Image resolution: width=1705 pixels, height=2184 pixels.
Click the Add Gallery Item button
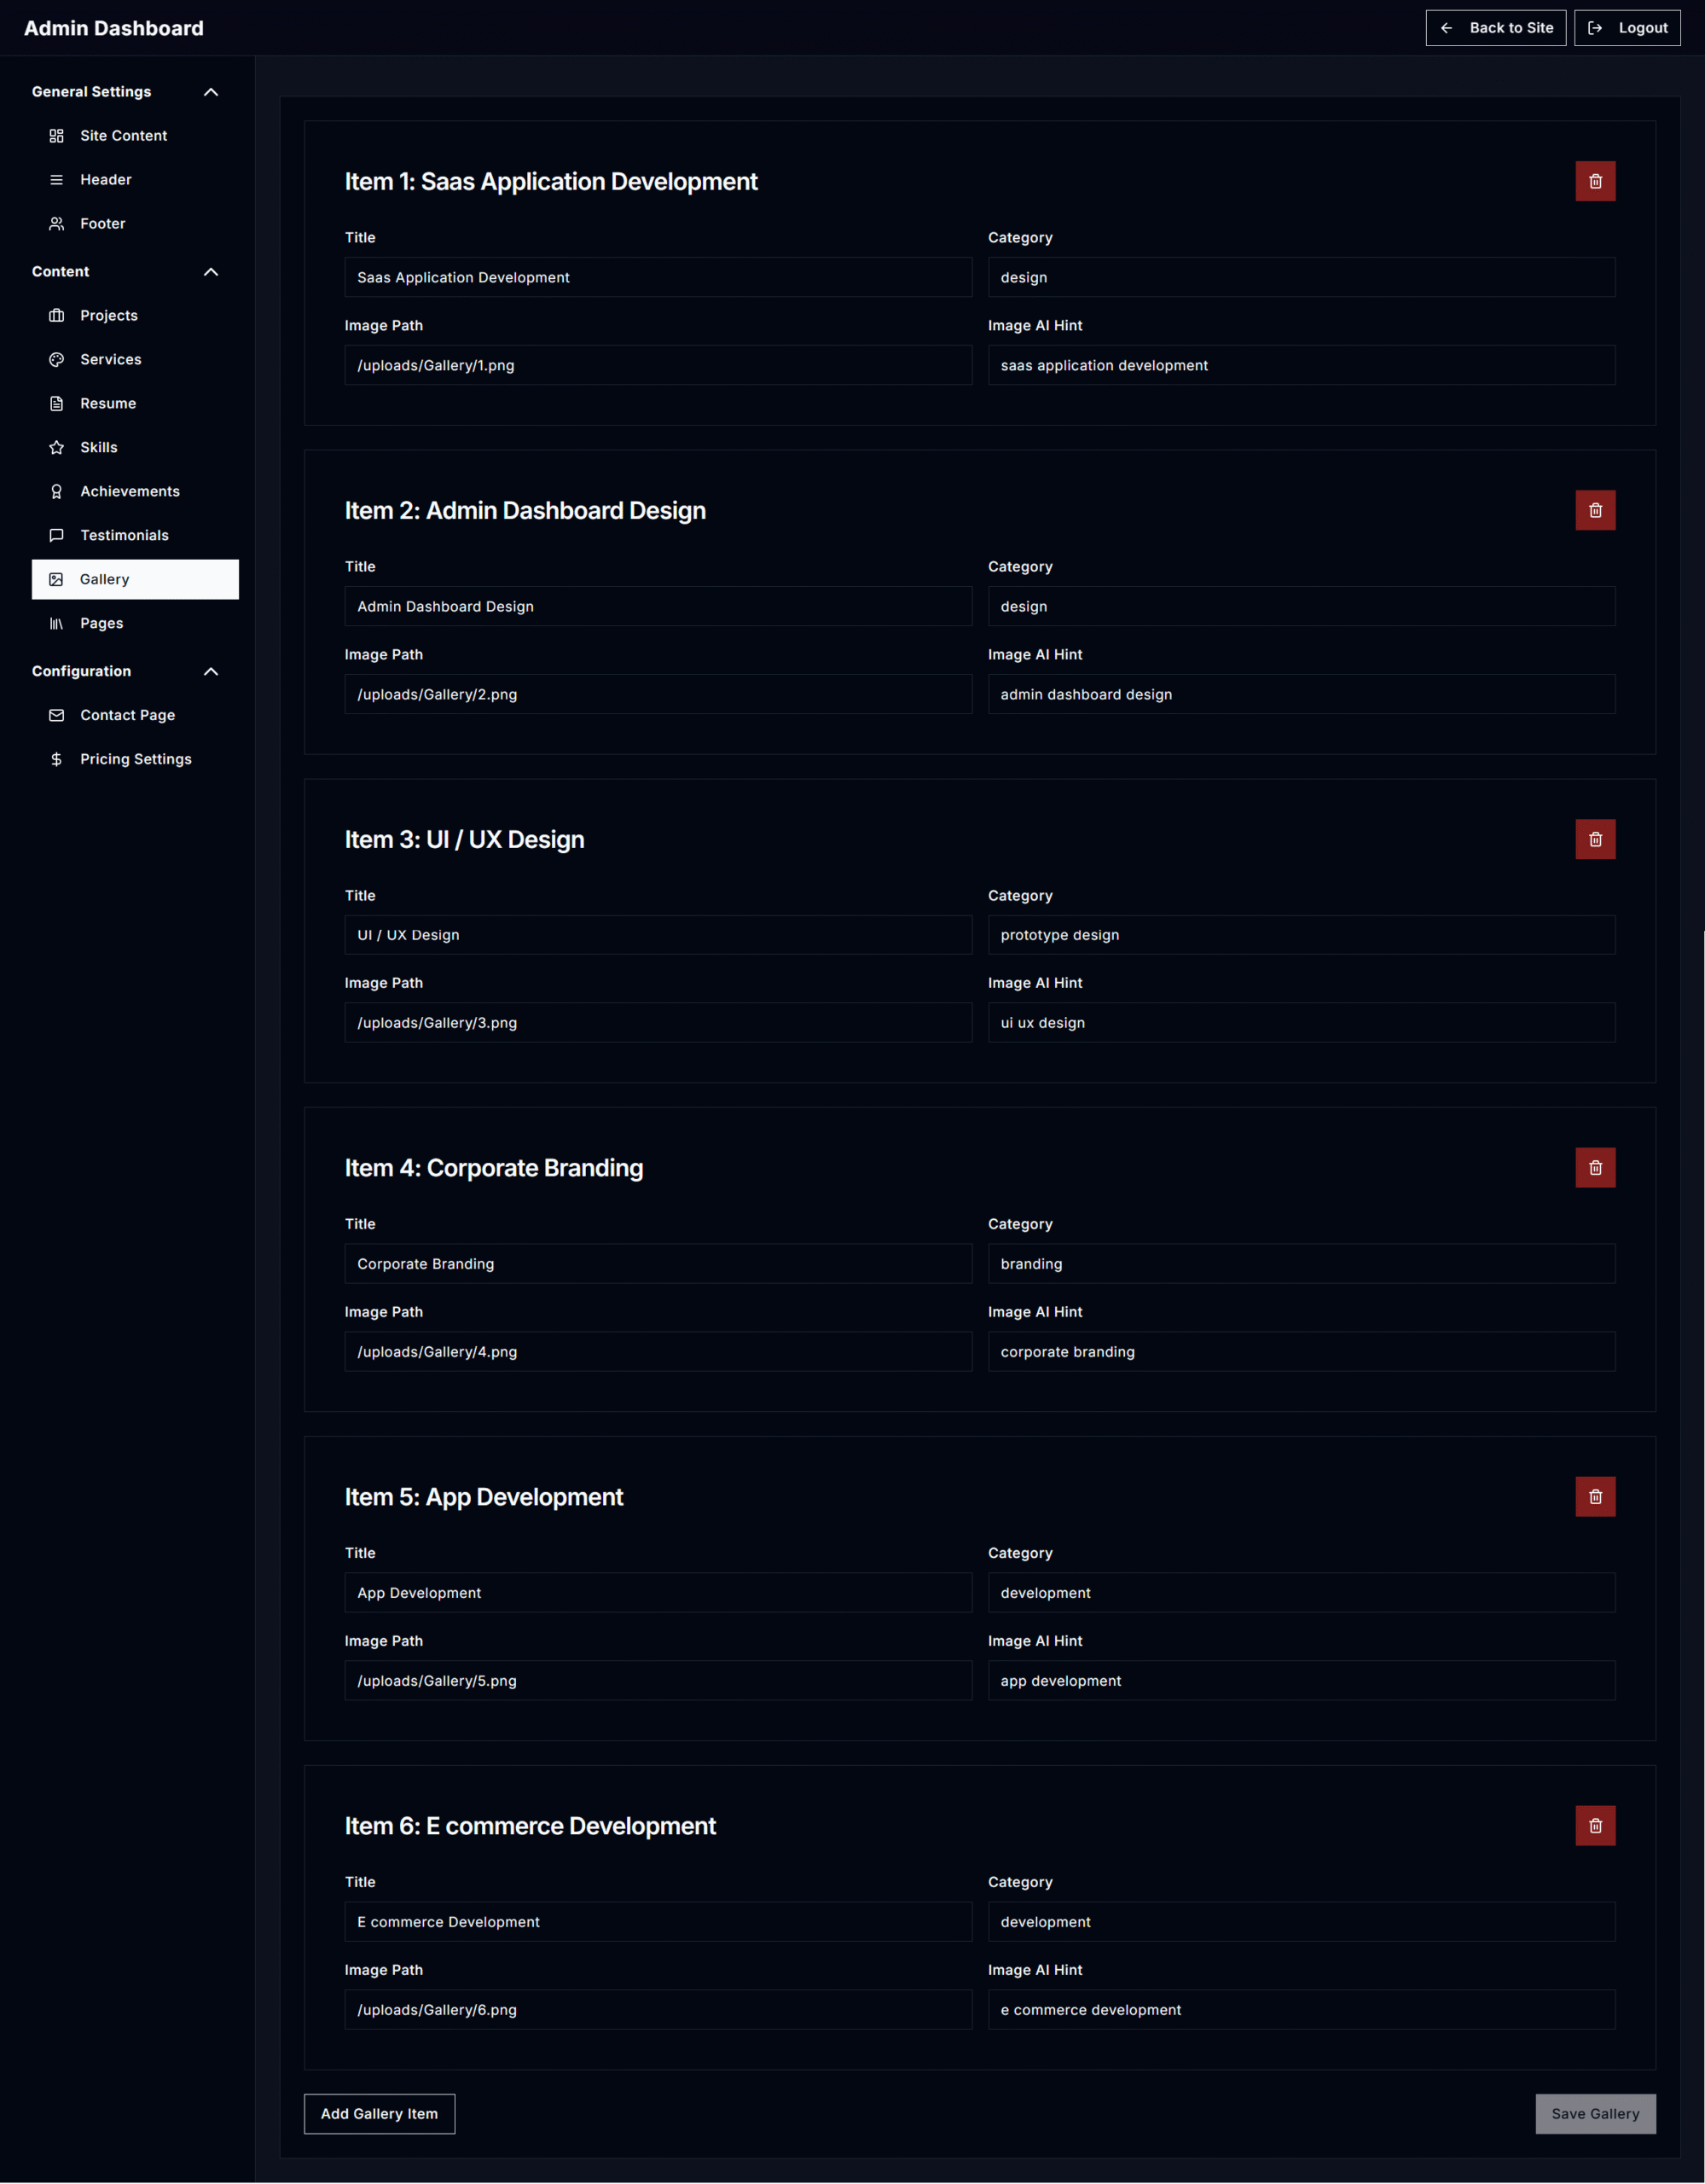[x=379, y=2113]
